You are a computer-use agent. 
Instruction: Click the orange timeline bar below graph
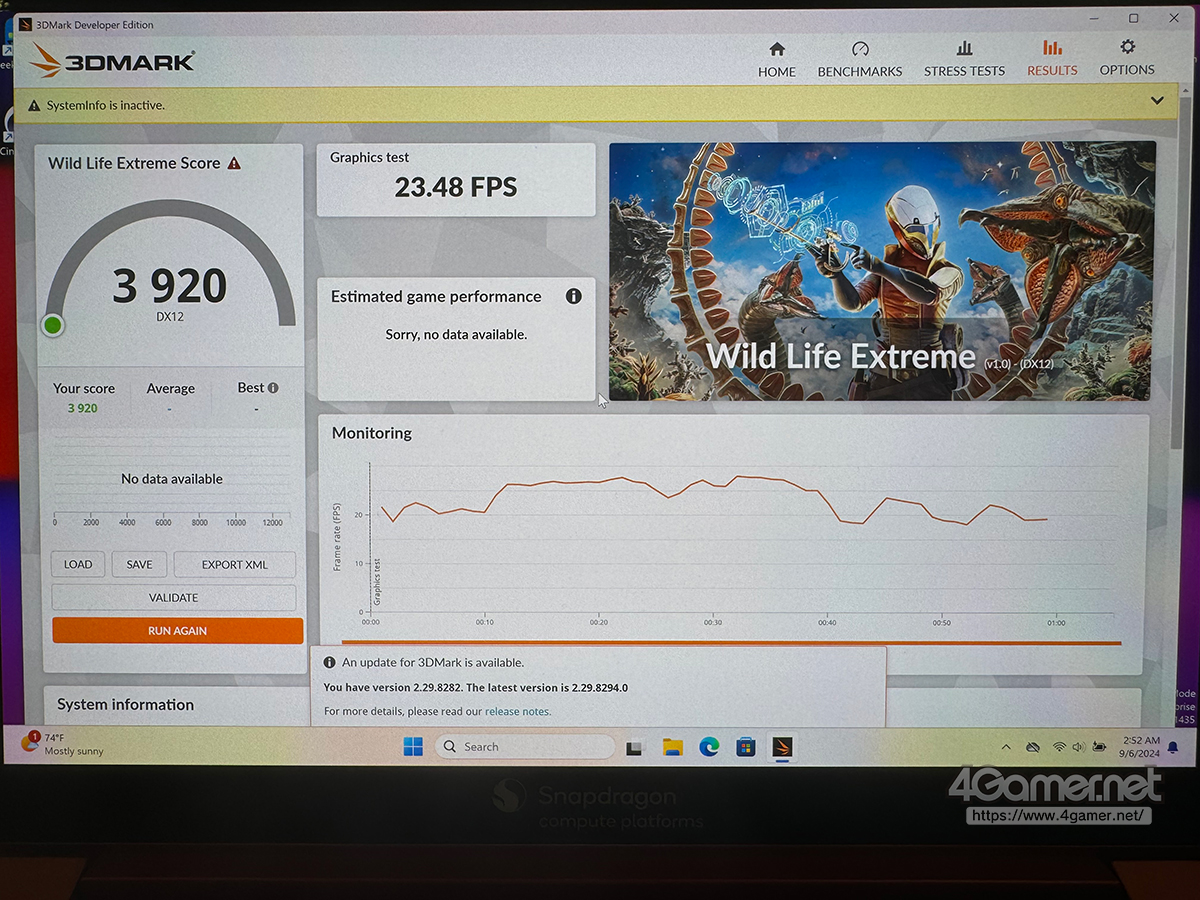point(731,643)
